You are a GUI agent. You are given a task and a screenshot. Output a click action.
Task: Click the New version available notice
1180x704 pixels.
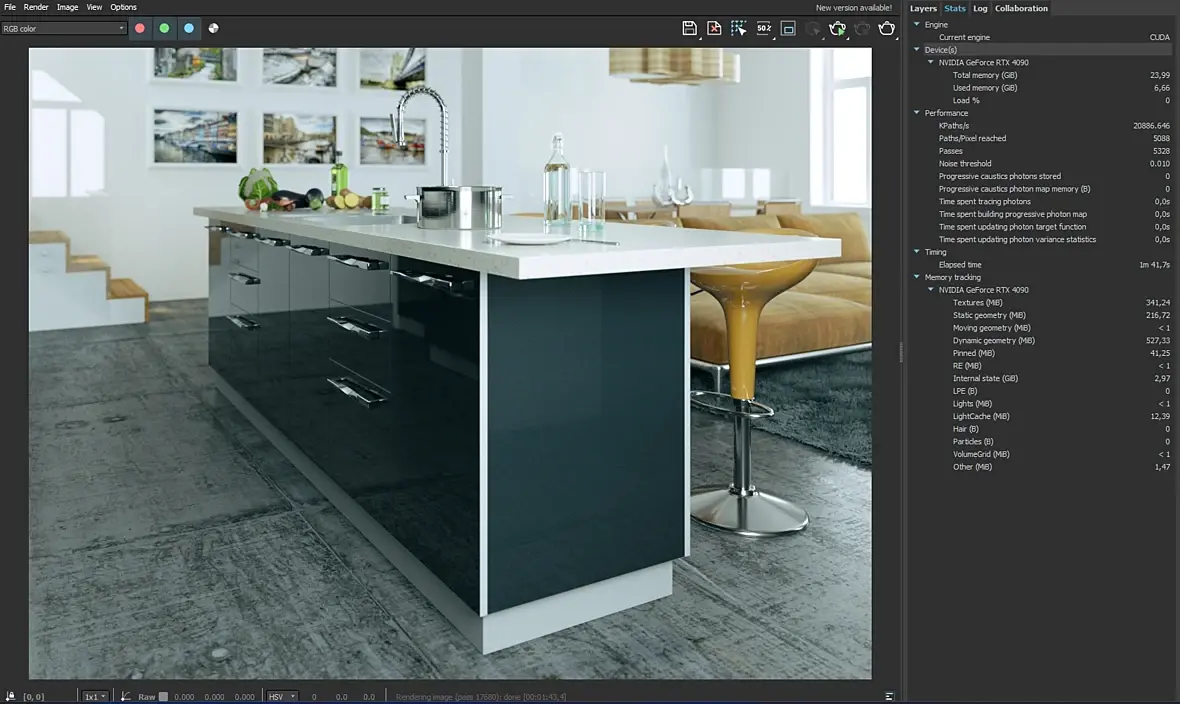point(853,8)
